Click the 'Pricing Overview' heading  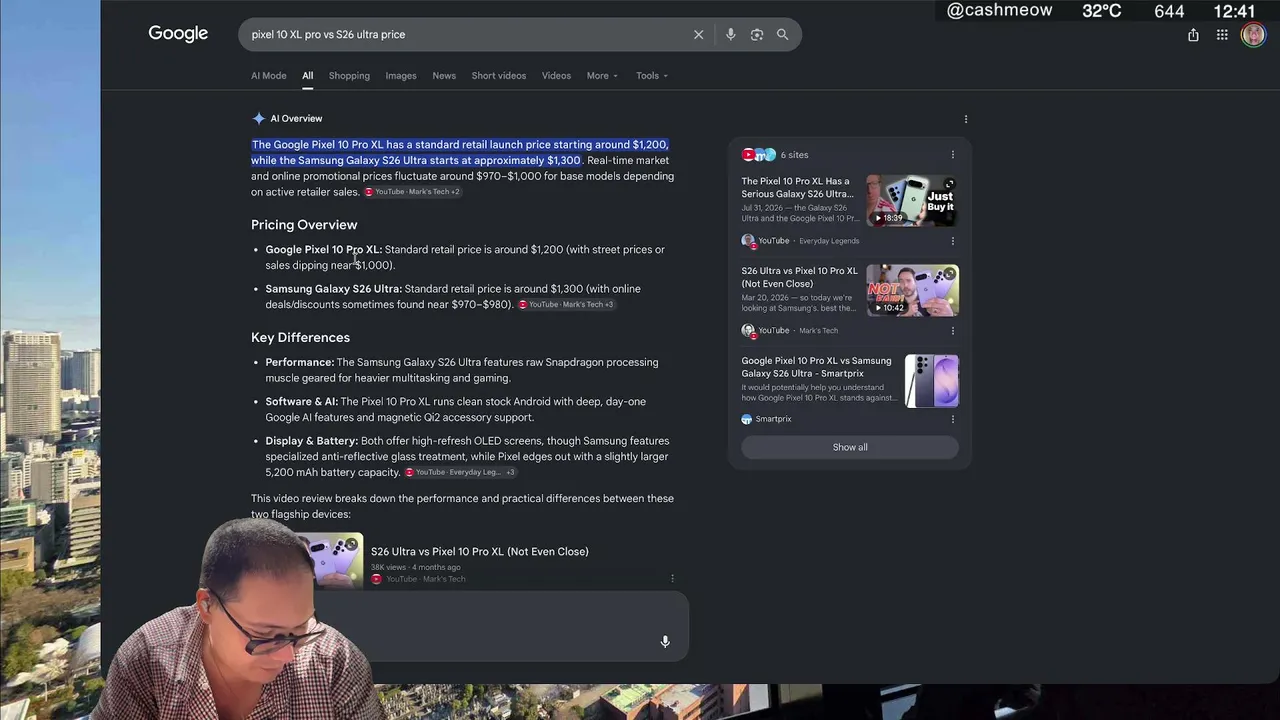pyautogui.click(x=304, y=225)
